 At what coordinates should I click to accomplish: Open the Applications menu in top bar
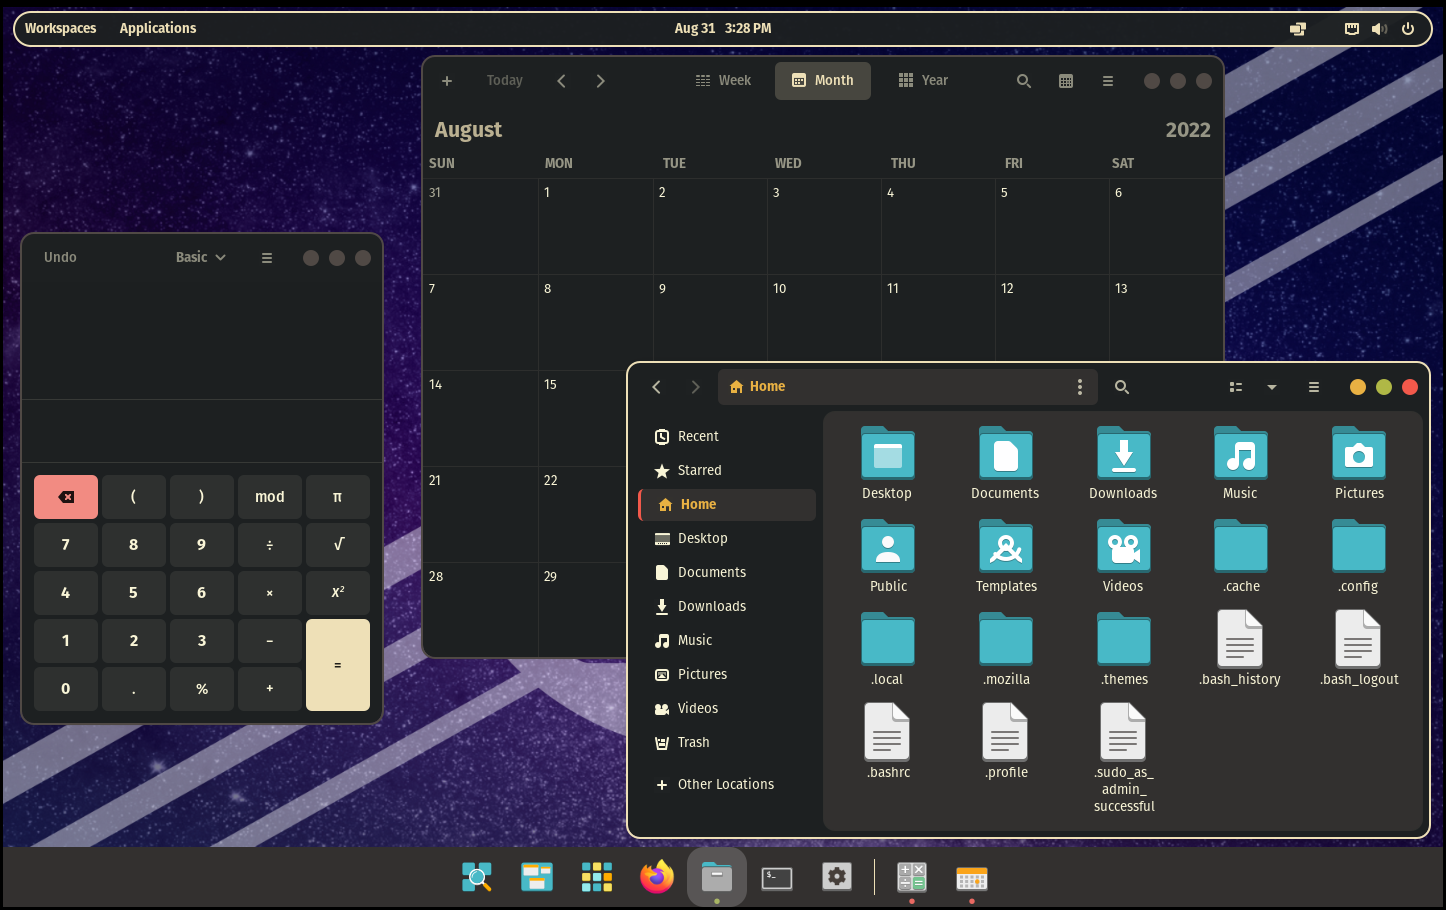click(x=158, y=28)
